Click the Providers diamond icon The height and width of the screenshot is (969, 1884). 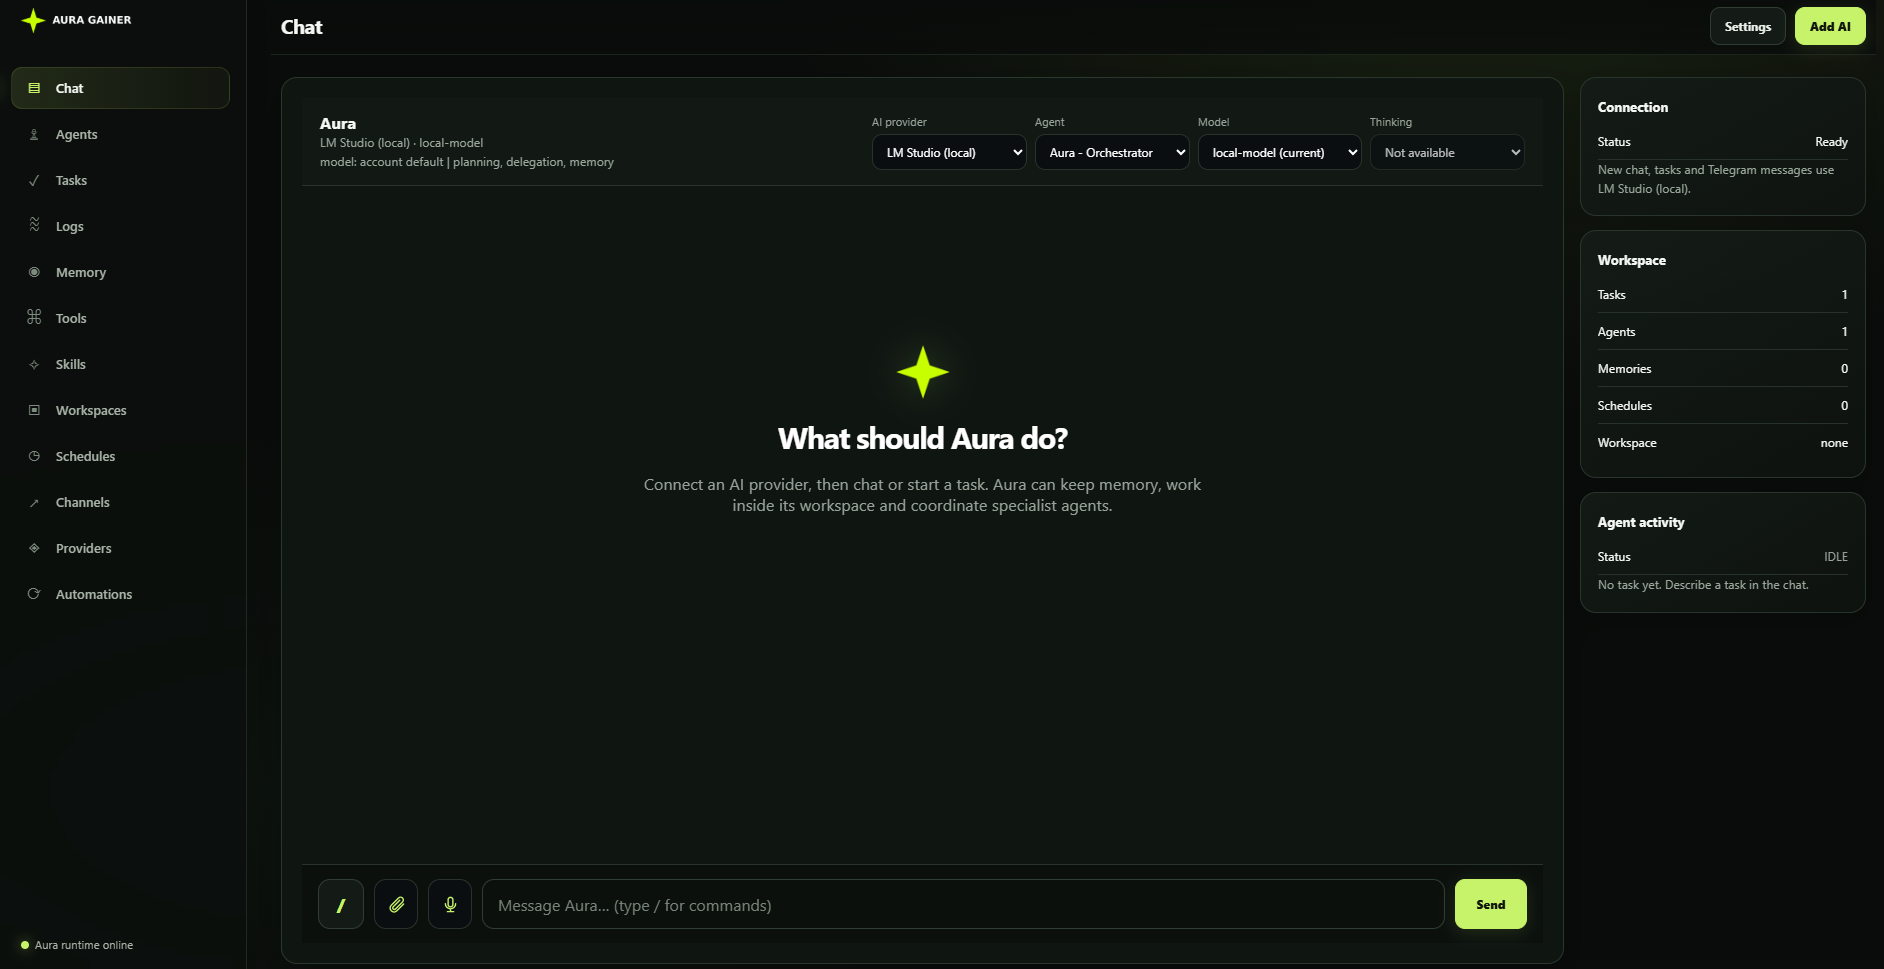[x=34, y=548]
